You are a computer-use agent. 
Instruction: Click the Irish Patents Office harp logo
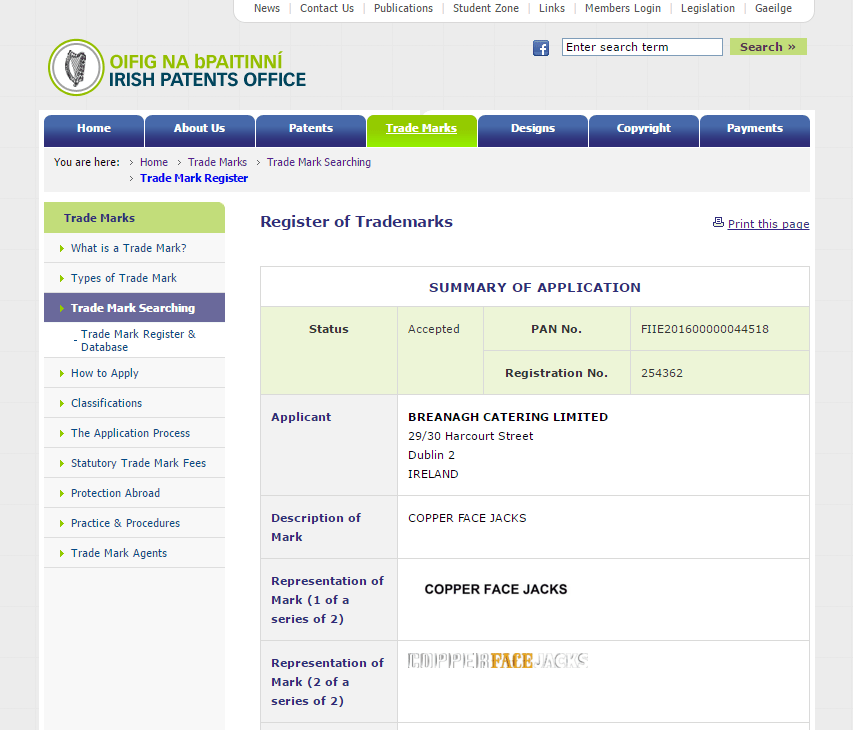pyautogui.click(x=76, y=67)
